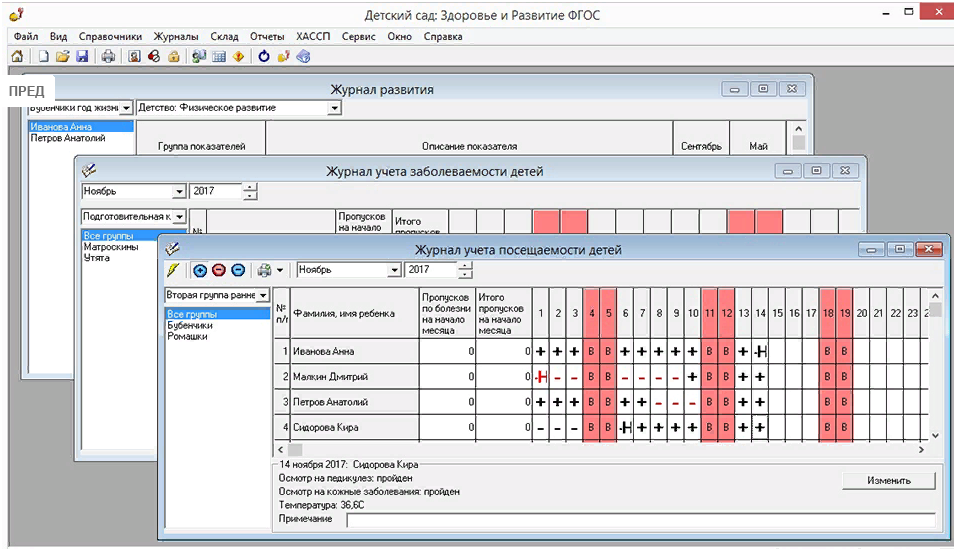Open the Отчеты menu
Screen dimensions: 954x549
267,36
